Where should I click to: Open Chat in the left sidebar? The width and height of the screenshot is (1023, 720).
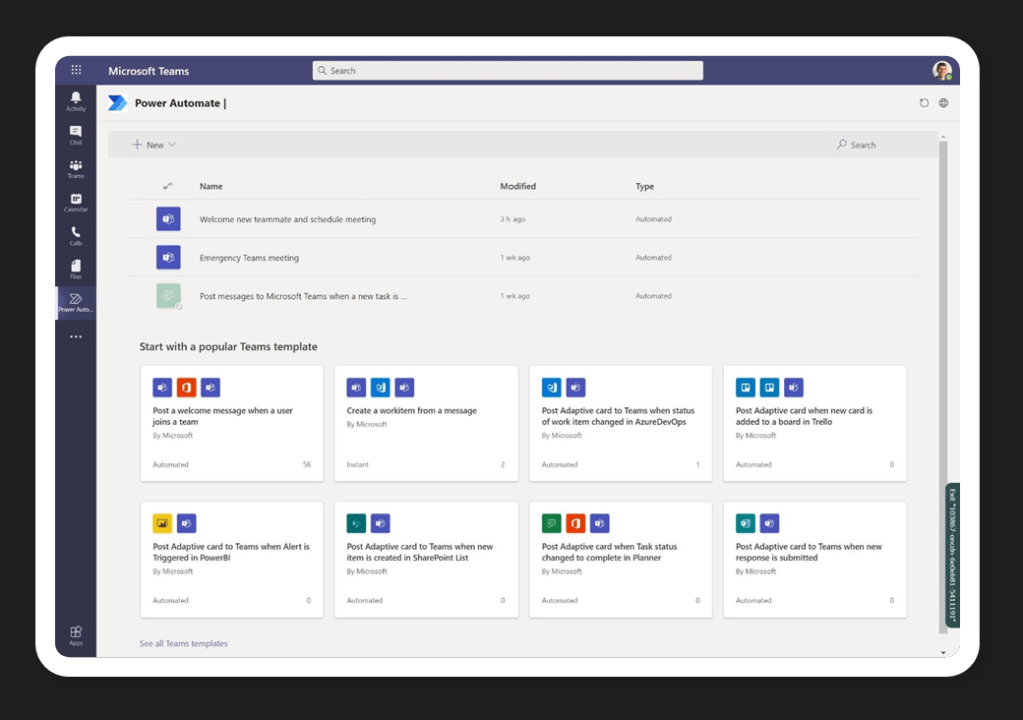click(76, 134)
